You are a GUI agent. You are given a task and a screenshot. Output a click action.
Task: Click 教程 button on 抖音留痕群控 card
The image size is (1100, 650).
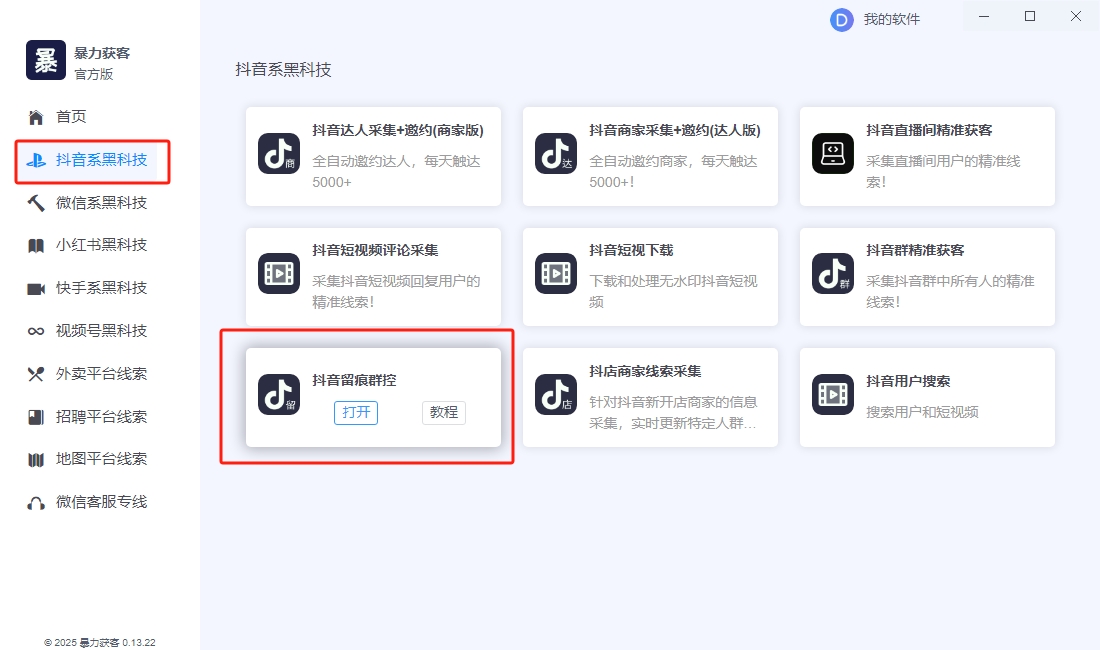tap(443, 412)
